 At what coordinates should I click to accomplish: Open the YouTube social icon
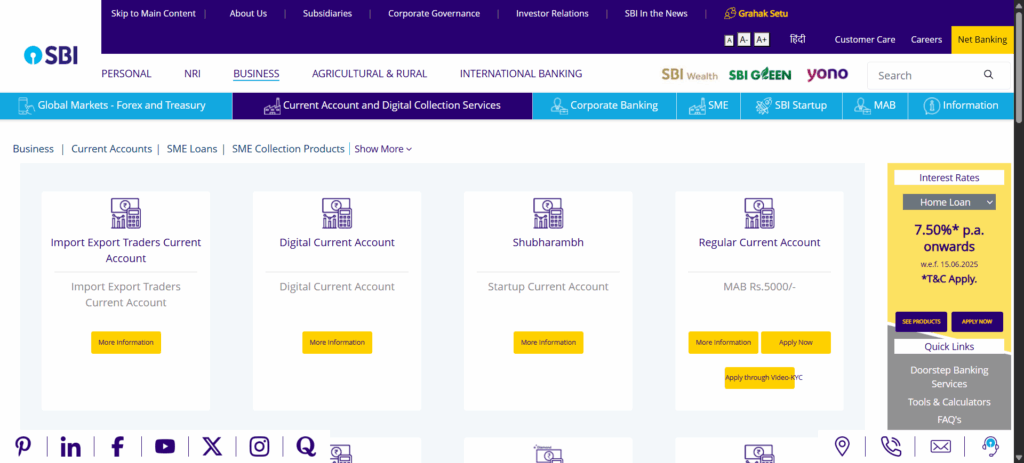[165, 447]
